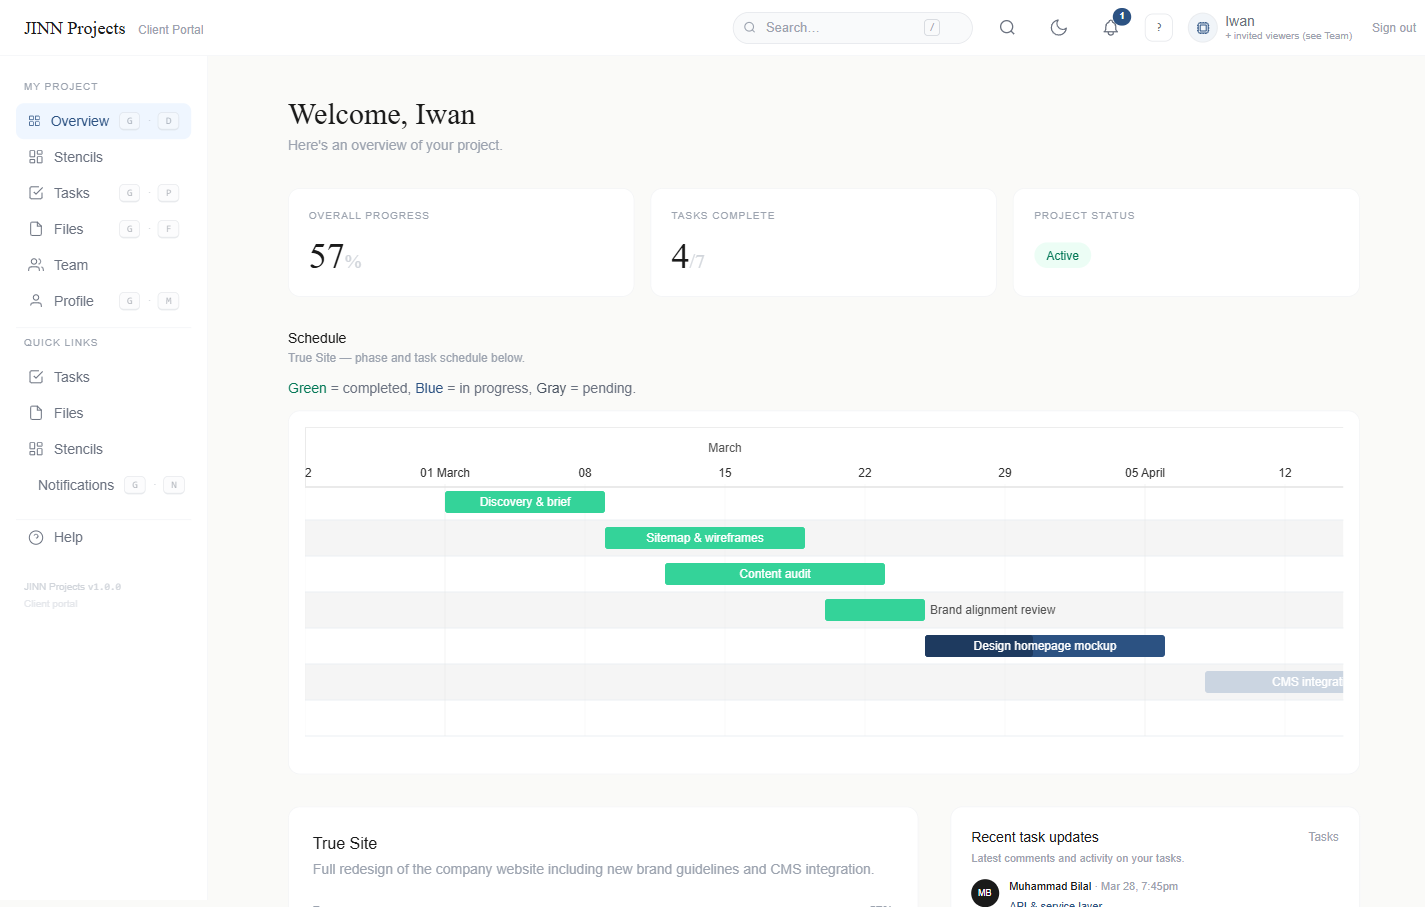Image resolution: width=1425 pixels, height=907 pixels.
Task: Click the "01 March" date label in schedule
Action: click(x=445, y=473)
